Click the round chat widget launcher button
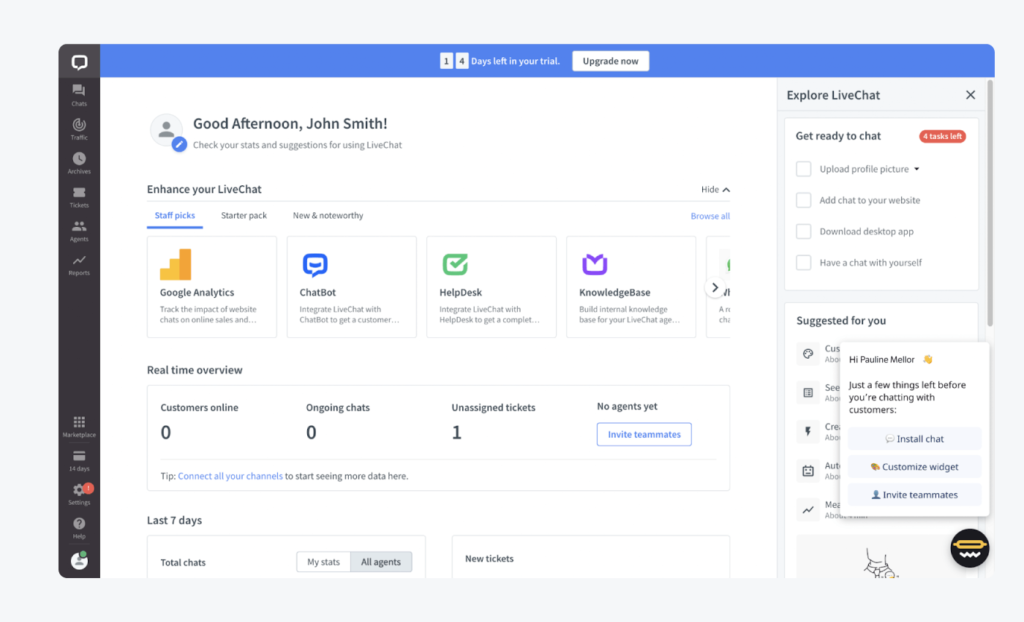Image resolution: width=1024 pixels, height=622 pixels. (970, 548)
